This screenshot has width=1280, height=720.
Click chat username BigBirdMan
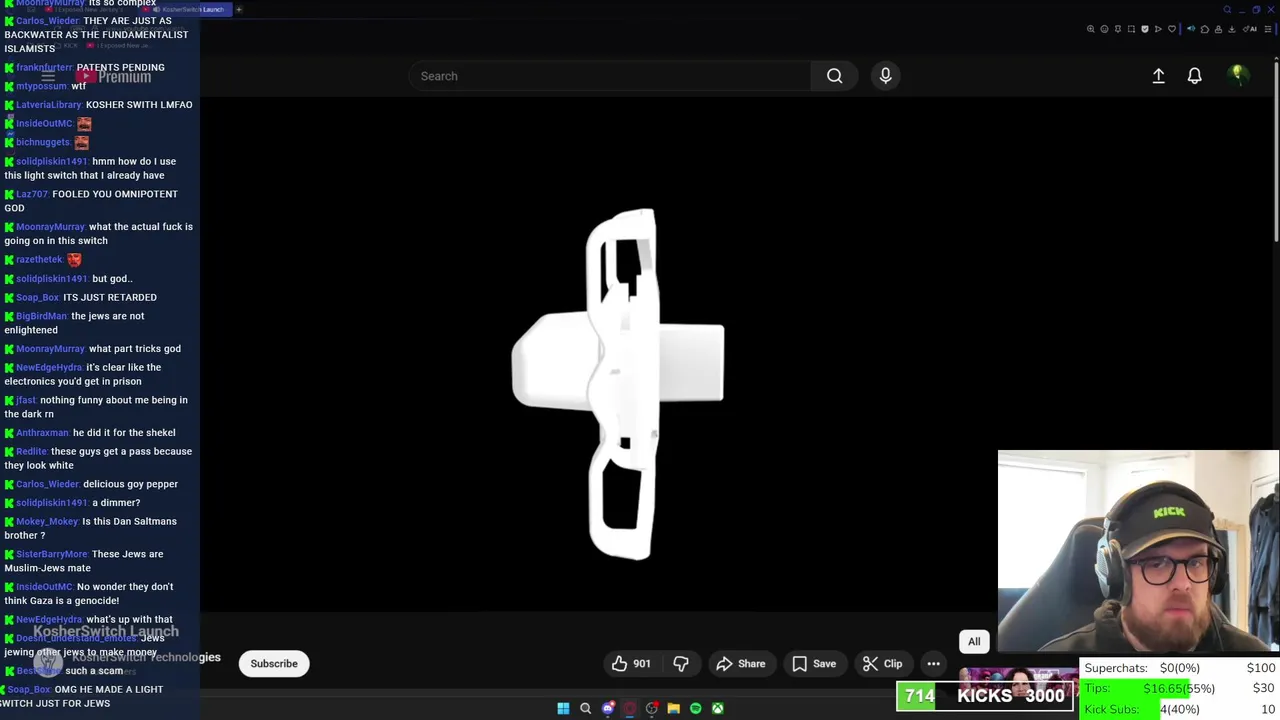[x=41, y=316]
